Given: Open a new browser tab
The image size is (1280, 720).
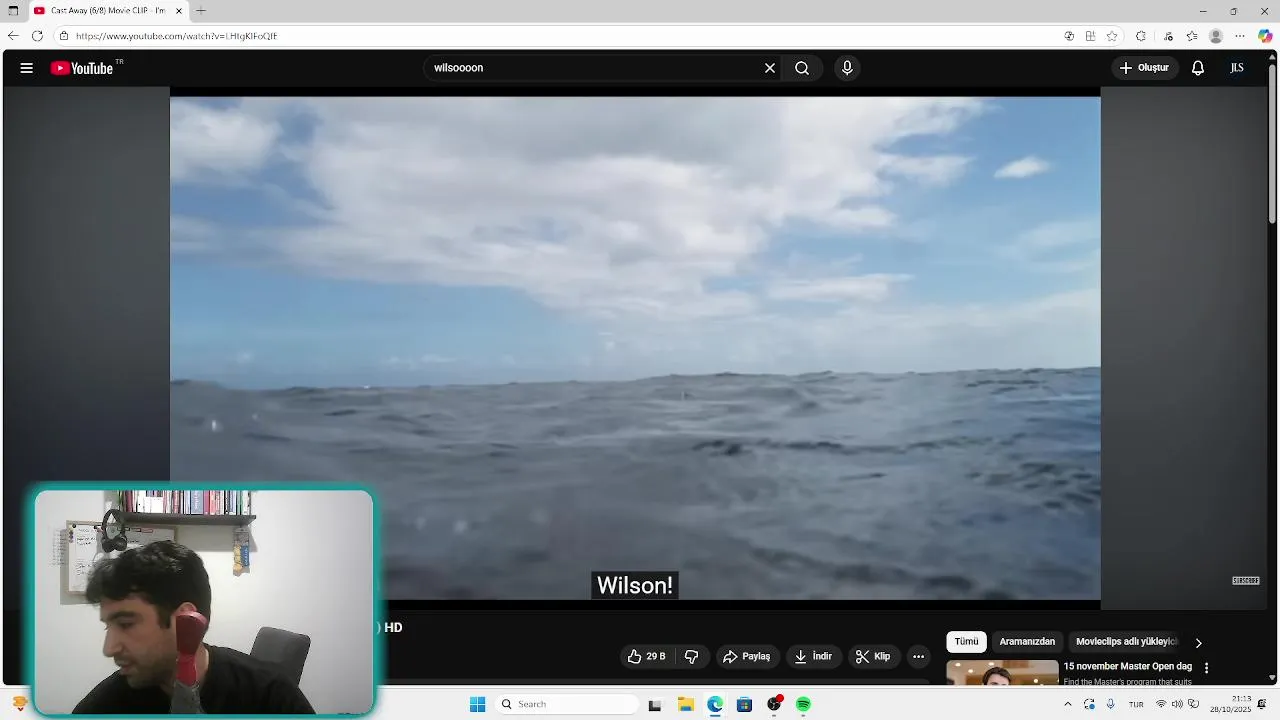Looking at the screenshot, I should (201, 11).
